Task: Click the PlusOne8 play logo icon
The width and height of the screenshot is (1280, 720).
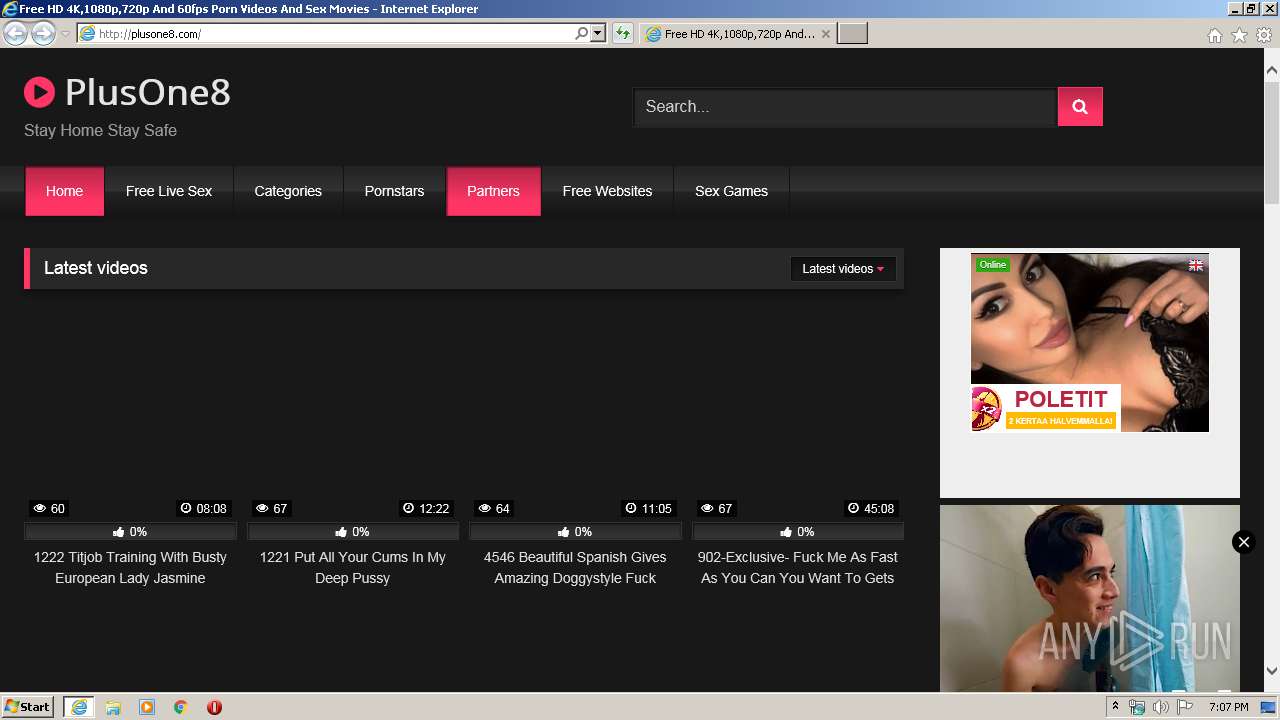Action: (x=39, y=93)
